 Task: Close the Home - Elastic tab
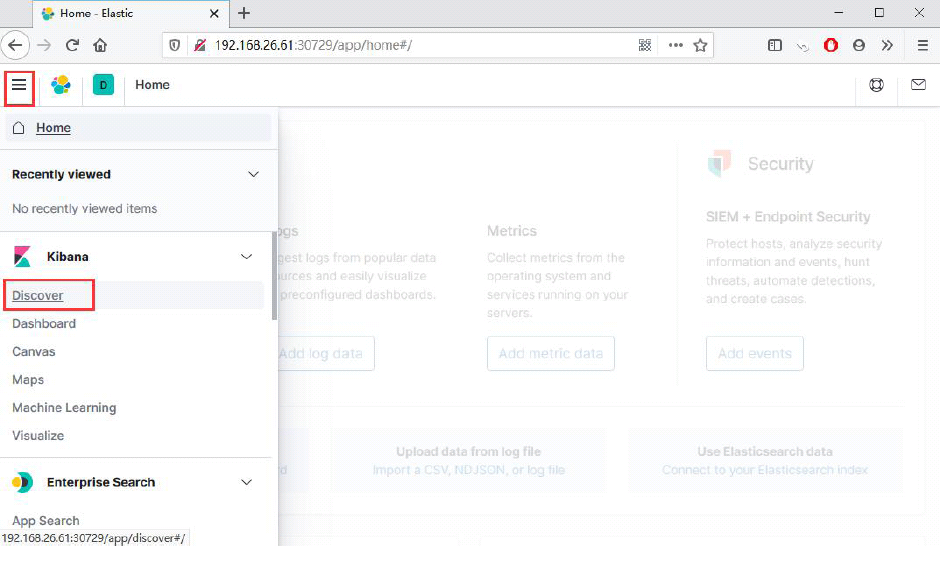coord(214,13)
